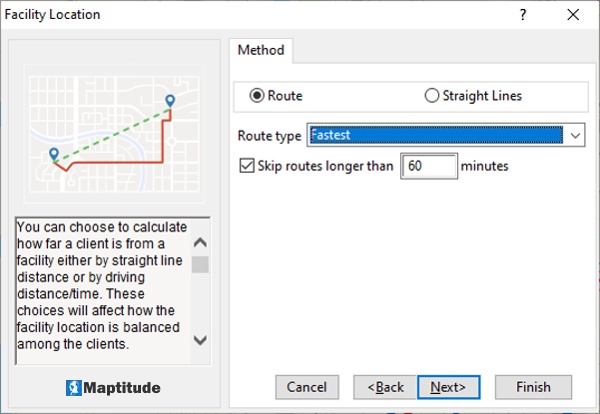
Task: Click the Fastest route type combo box
Action: (x=436, y=135)
